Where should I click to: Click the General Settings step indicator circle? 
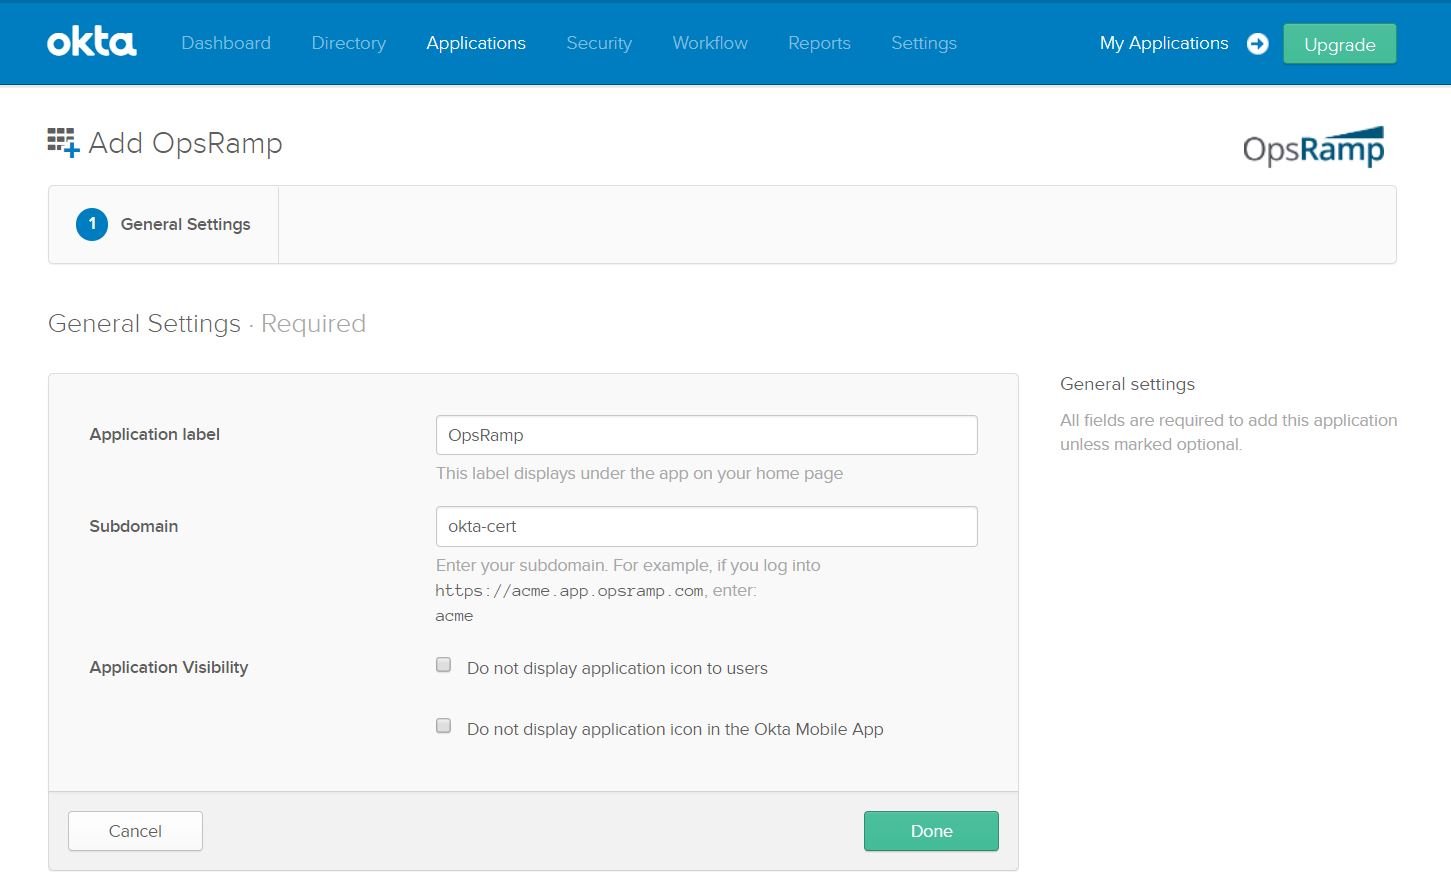click(x=91, y=224)
